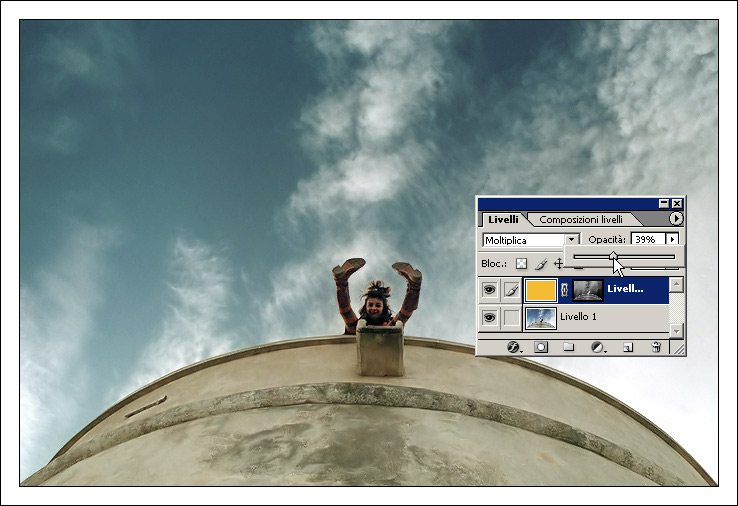Screen dimensions: 738x506
Task: Minimize the Livelli palette
Action: pyautogui.click(x=664, y=203)
